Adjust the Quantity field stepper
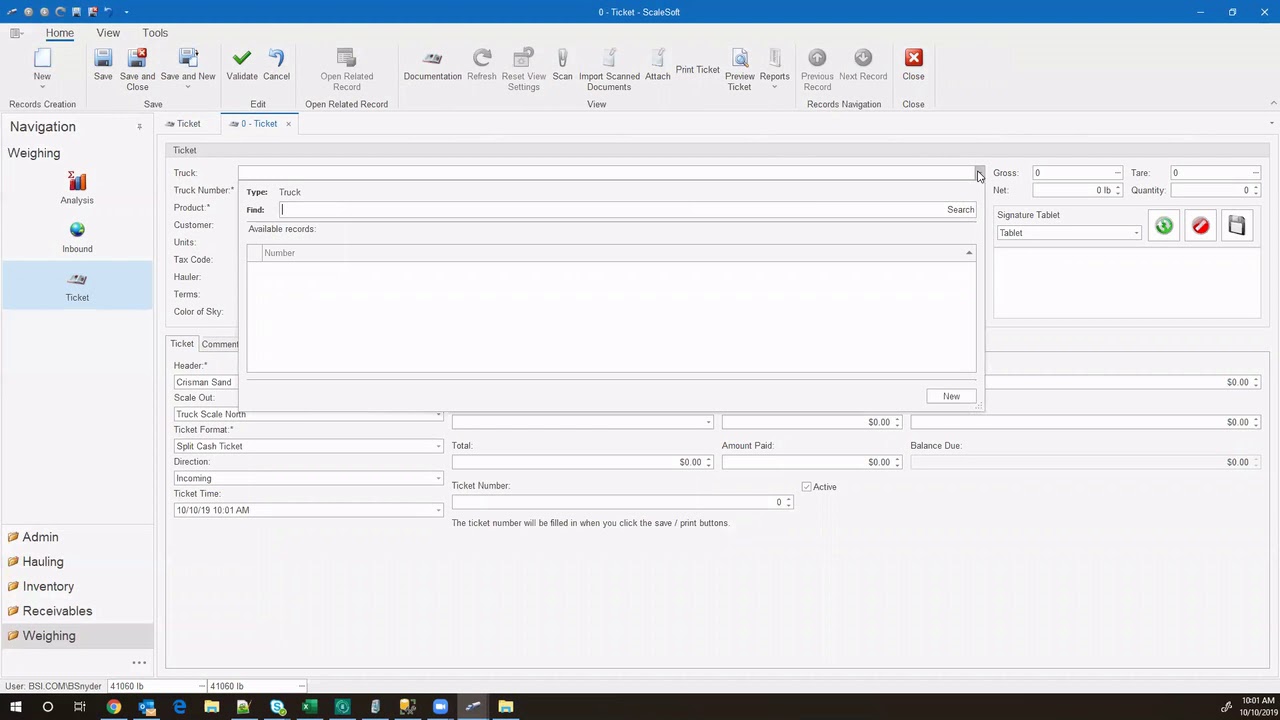Viewport: 1280px width, 720px height. click(1256, 190)
